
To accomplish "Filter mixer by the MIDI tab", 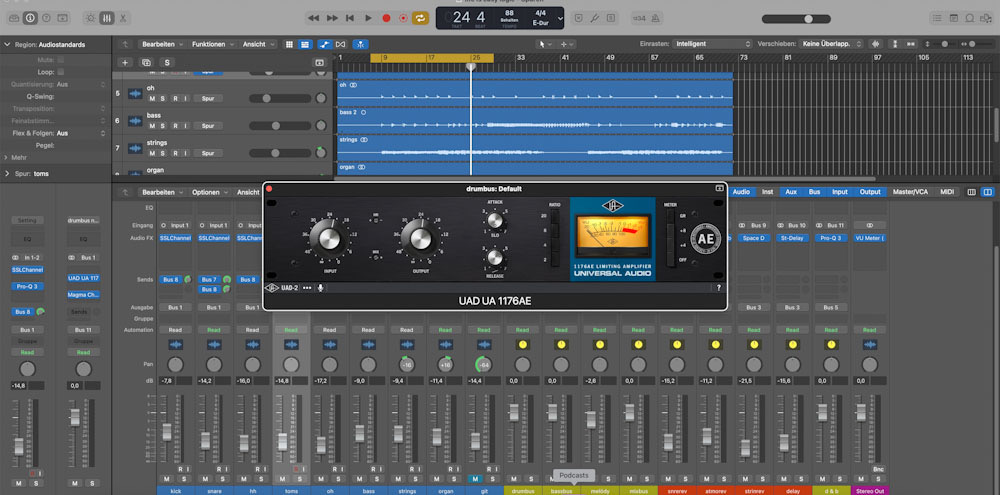I will [x=948, y=192].
